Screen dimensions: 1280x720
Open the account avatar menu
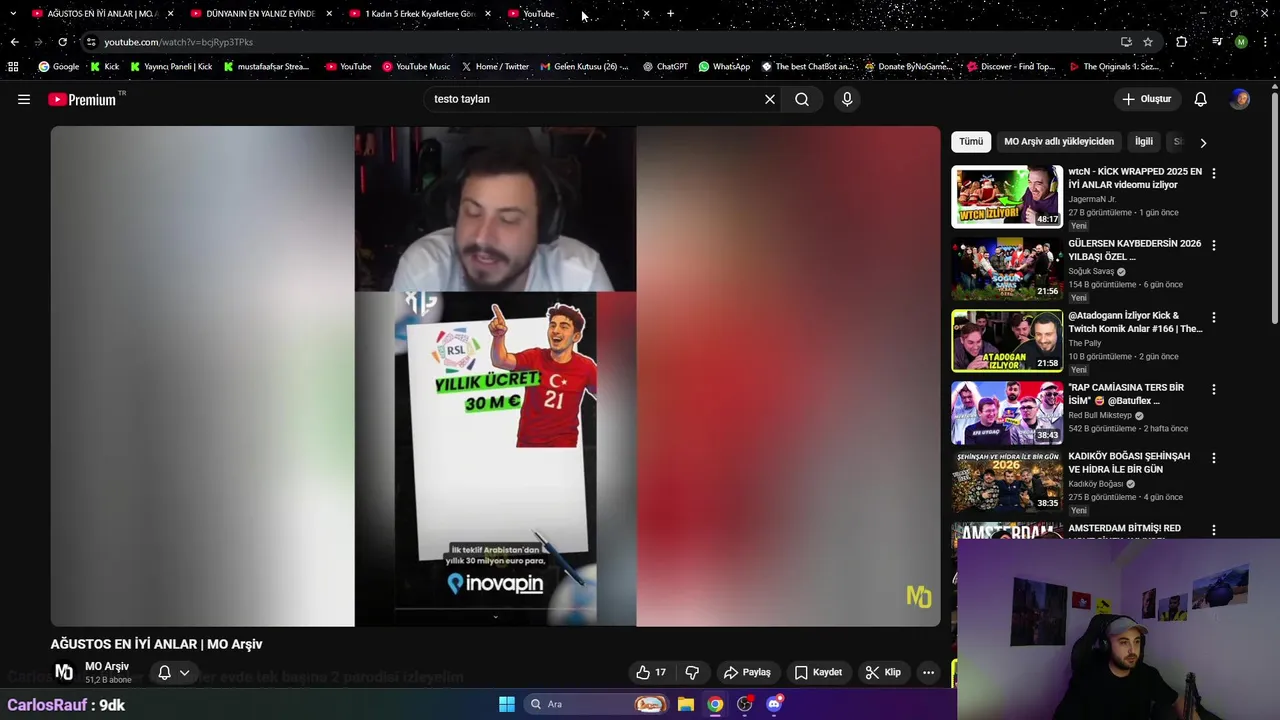[1240, 99]
